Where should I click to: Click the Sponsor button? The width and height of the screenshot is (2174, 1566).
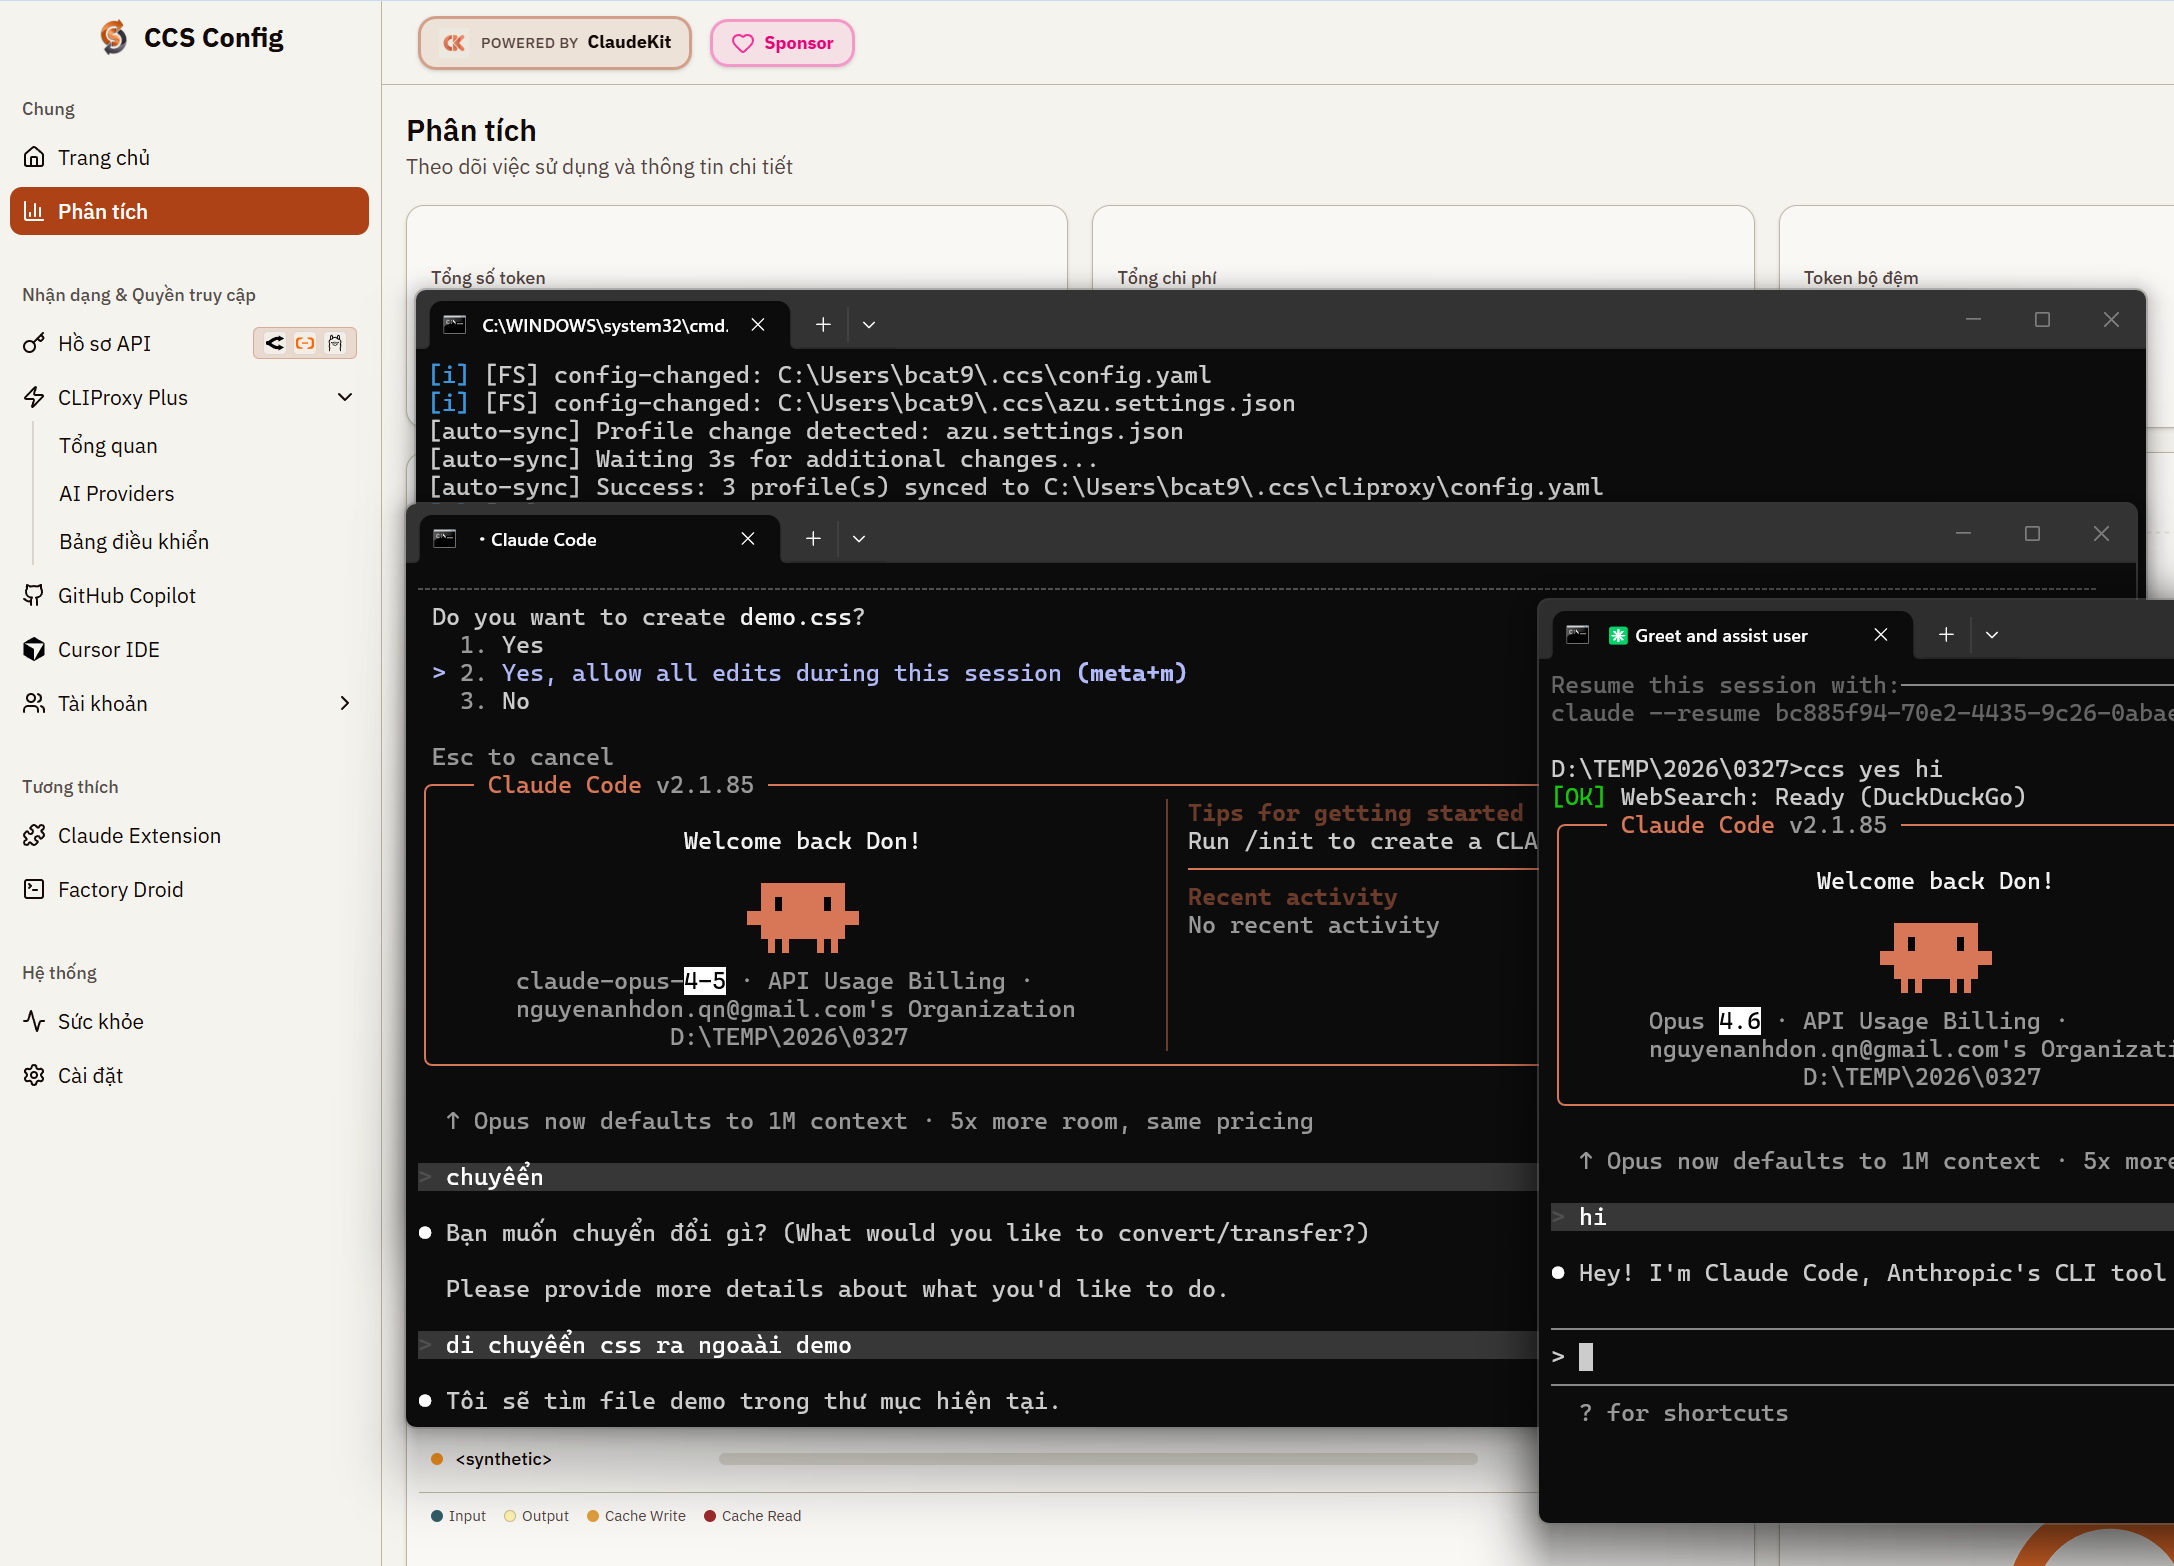pyautogui.click(x=782, y=43)
